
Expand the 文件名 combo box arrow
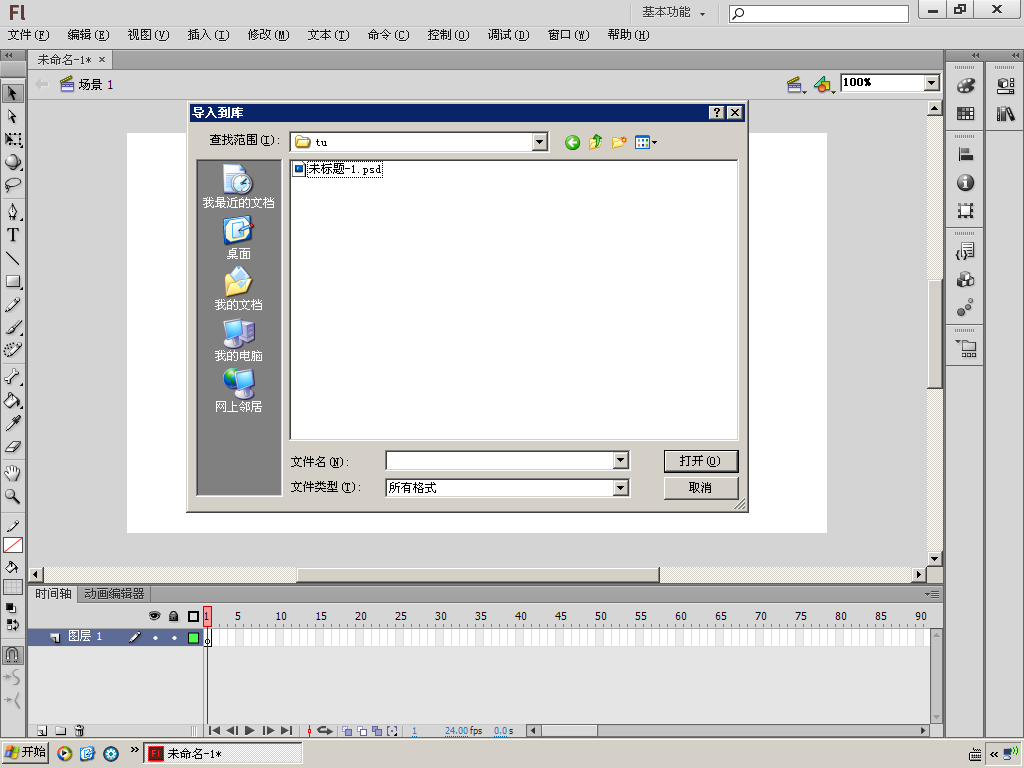pyautogui.click(x=621, y=461)
